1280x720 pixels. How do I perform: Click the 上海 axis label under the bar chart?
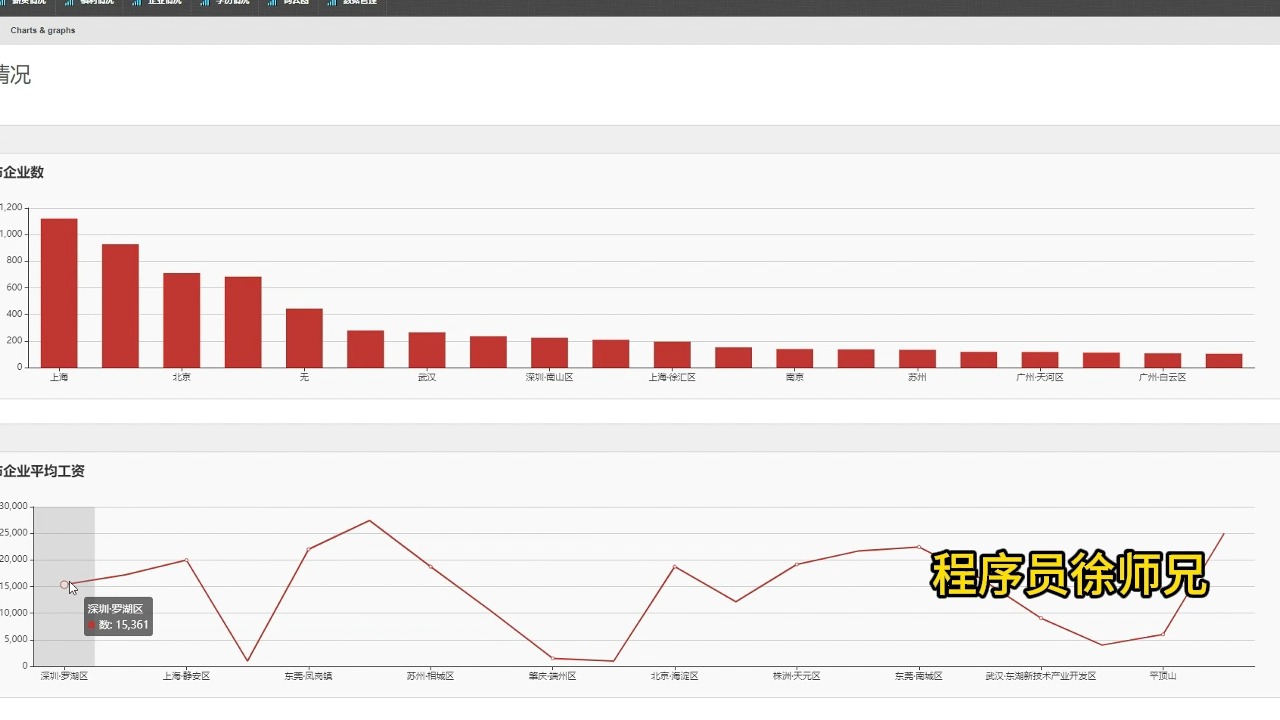pos(59,377)
